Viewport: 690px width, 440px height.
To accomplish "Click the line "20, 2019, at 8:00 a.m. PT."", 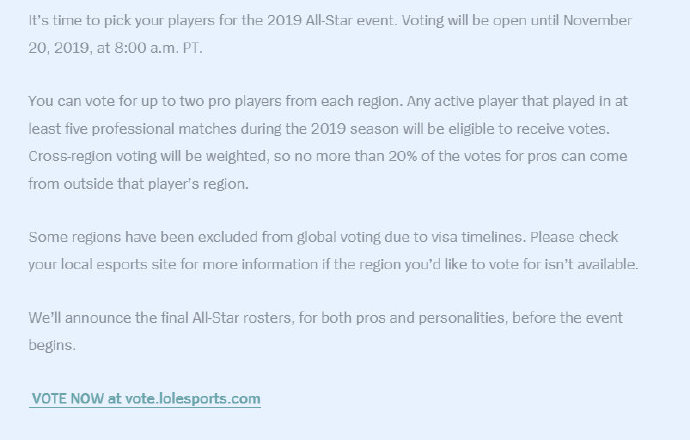I will point(115,48).
